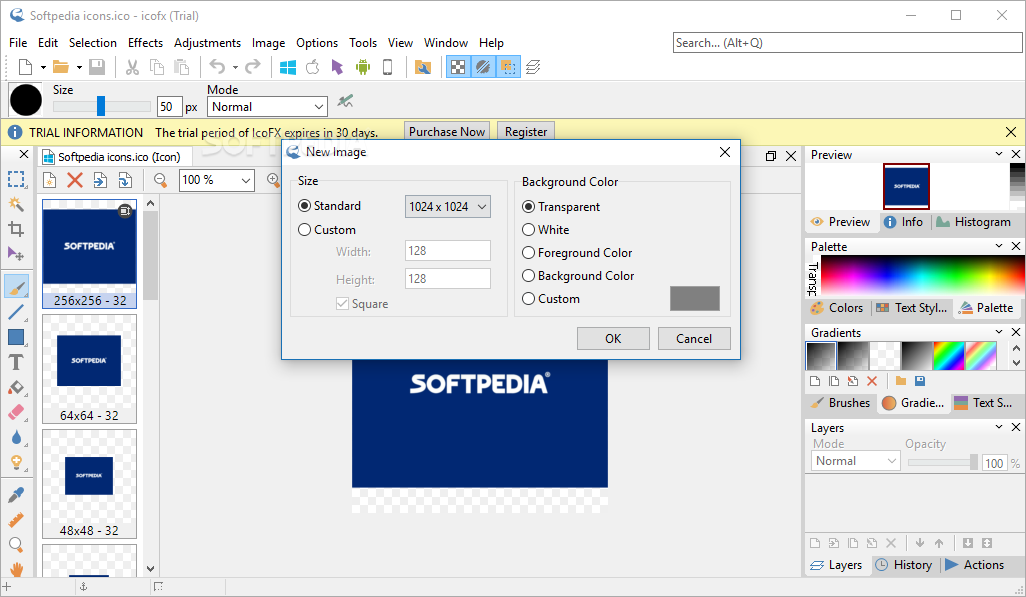The width and height of the screenshot is (1026, 597).
Task: Choose Custom background color radio option
Action: point(529,298)
